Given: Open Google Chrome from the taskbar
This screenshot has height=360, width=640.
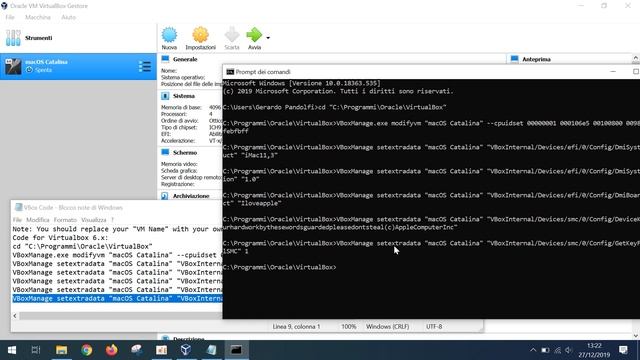Looking at the screenshot, I should click(x=87, y=350).
